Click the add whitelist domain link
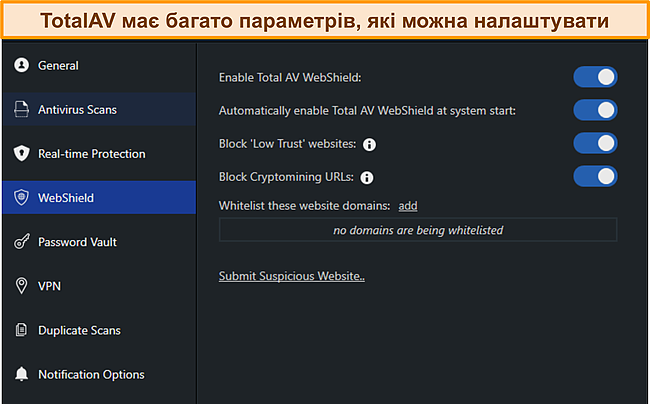 (407, 206)
